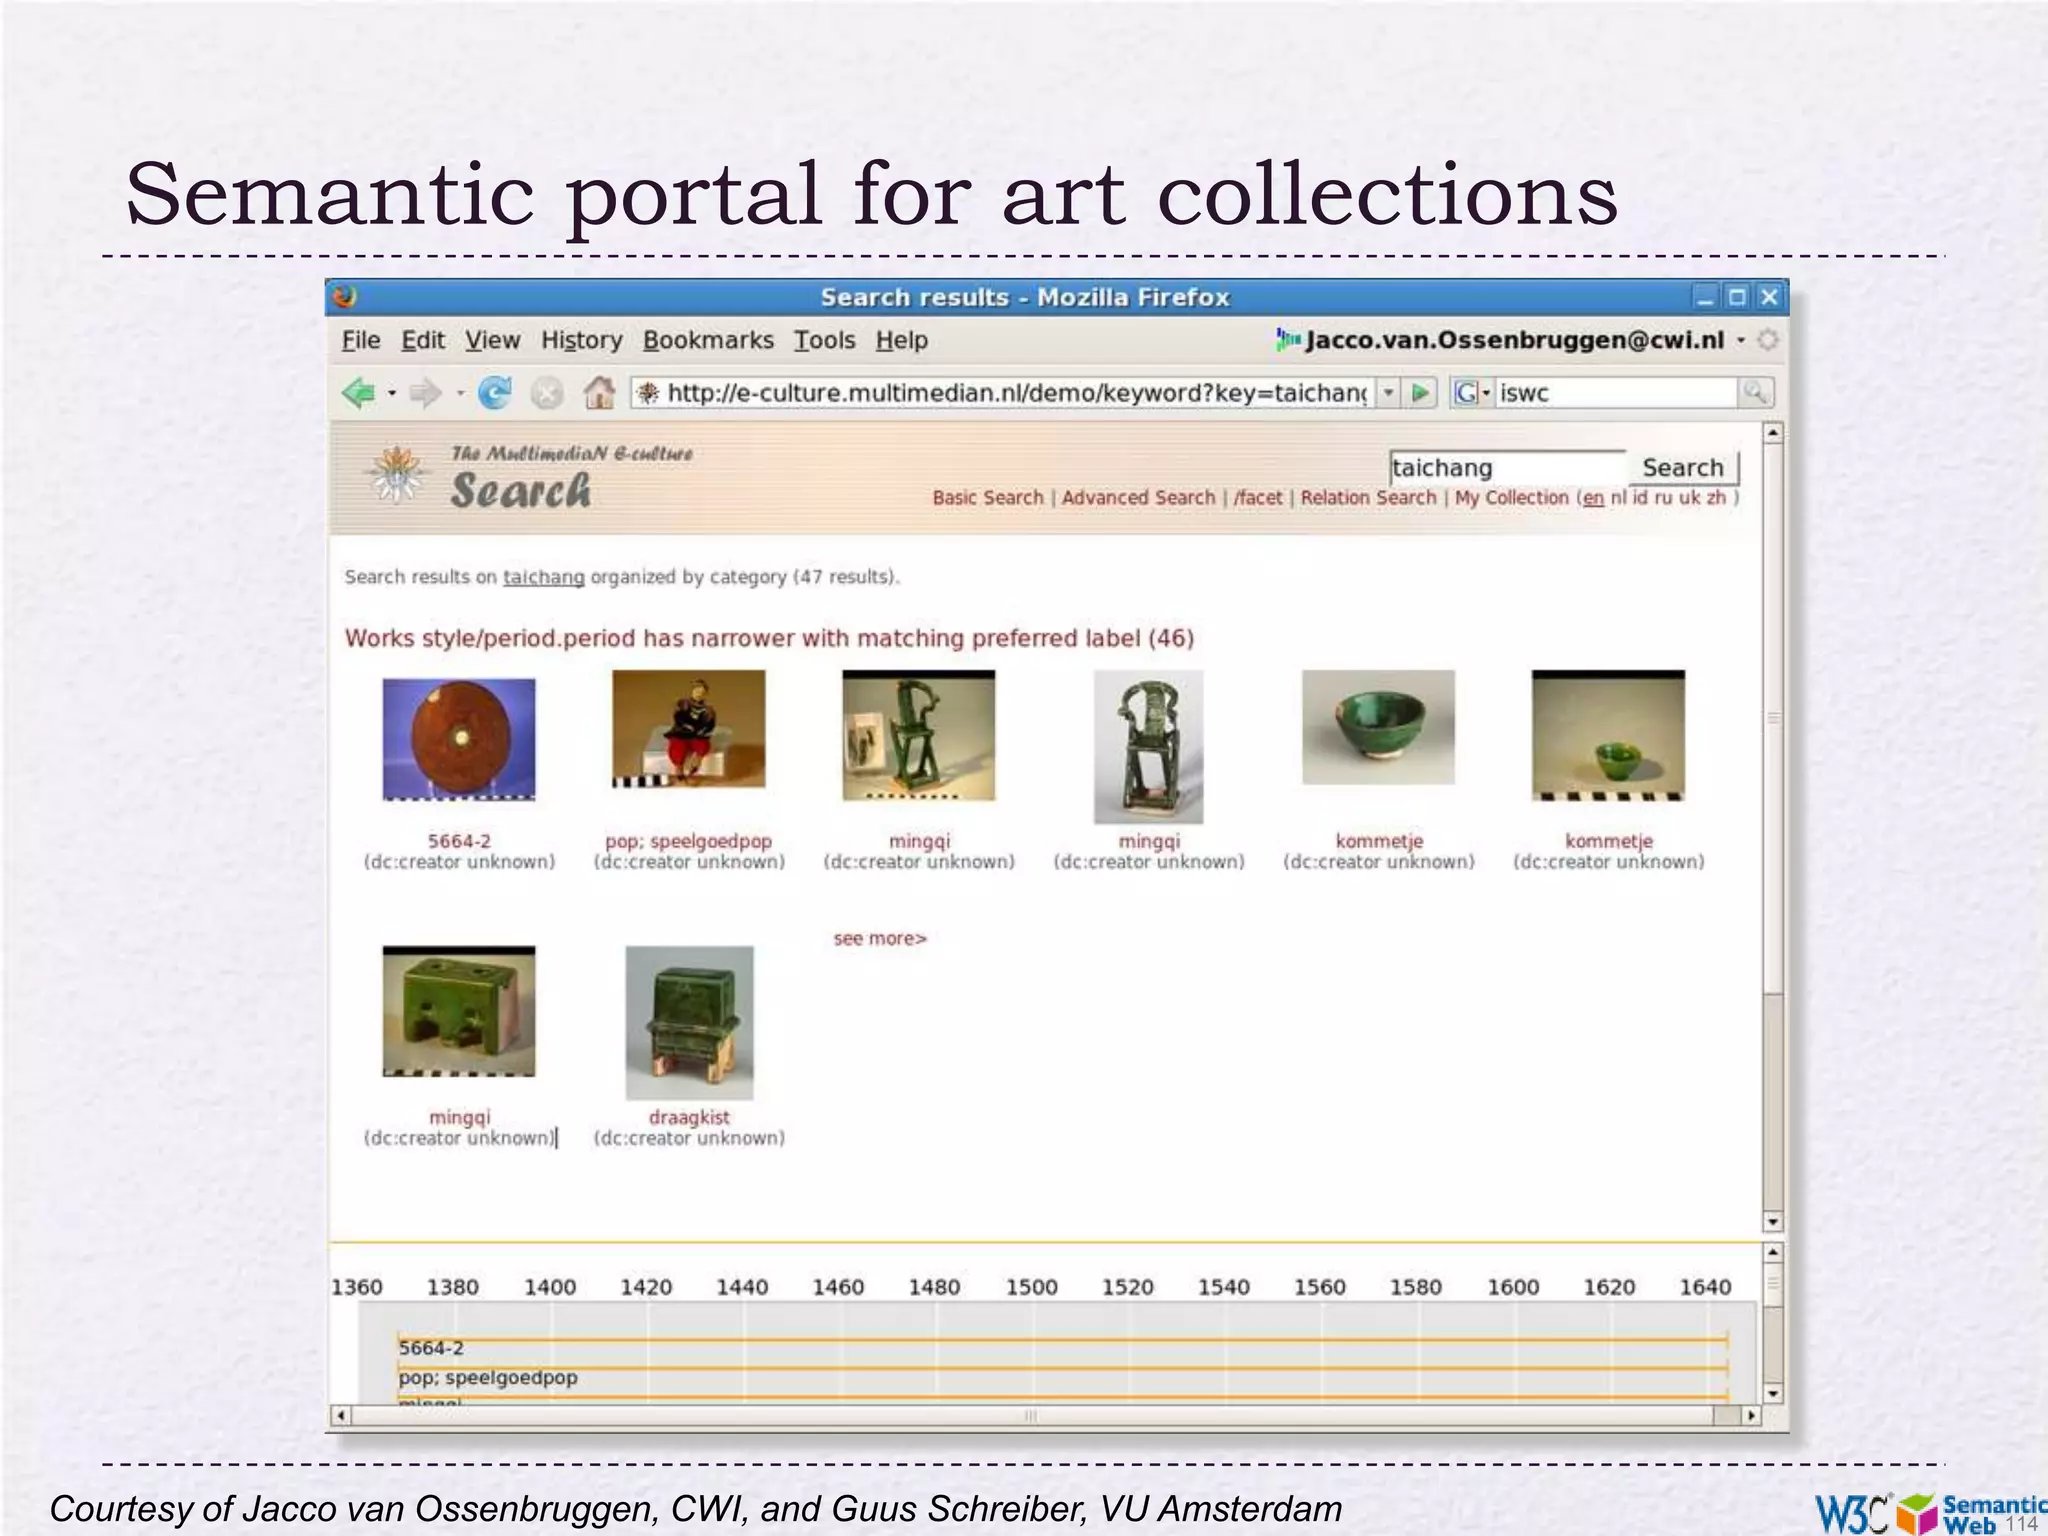Image resolution: width=2048 pixels, height=1536 pixels.
Task: Click the Stop loading icon
Action: [x=546, y=393]
